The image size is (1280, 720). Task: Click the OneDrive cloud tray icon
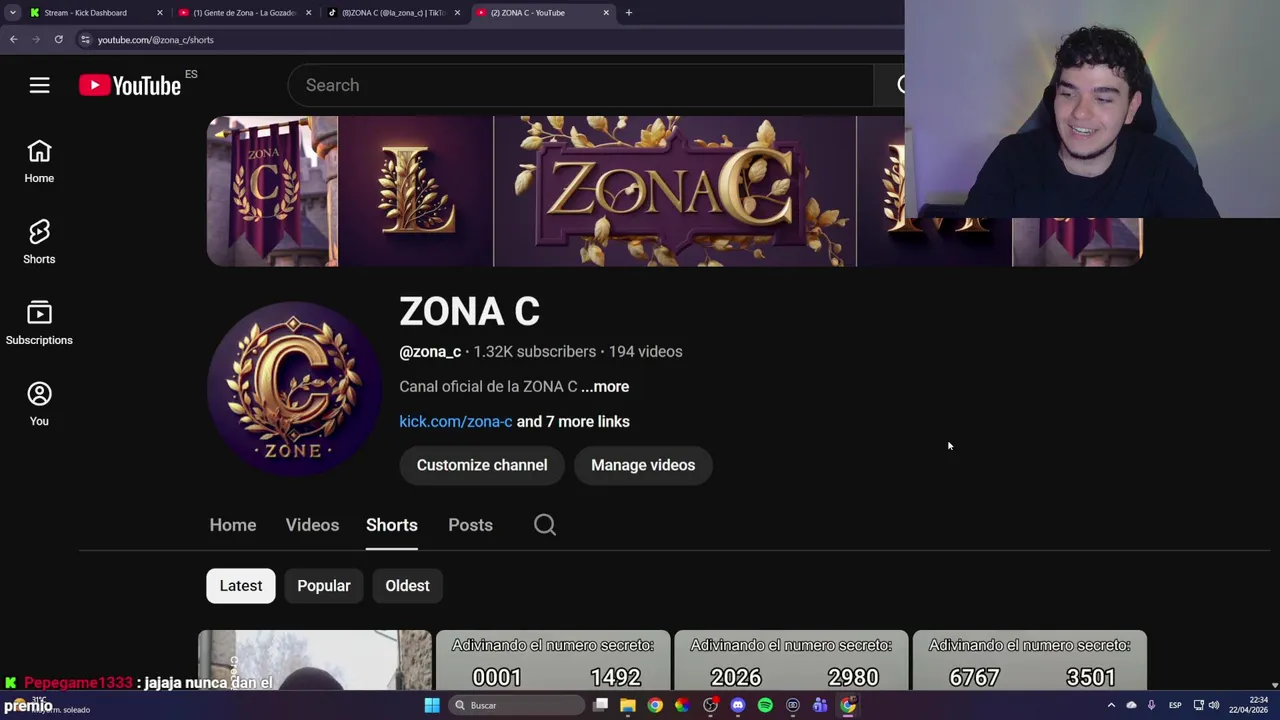click(x=1132, y=705)
